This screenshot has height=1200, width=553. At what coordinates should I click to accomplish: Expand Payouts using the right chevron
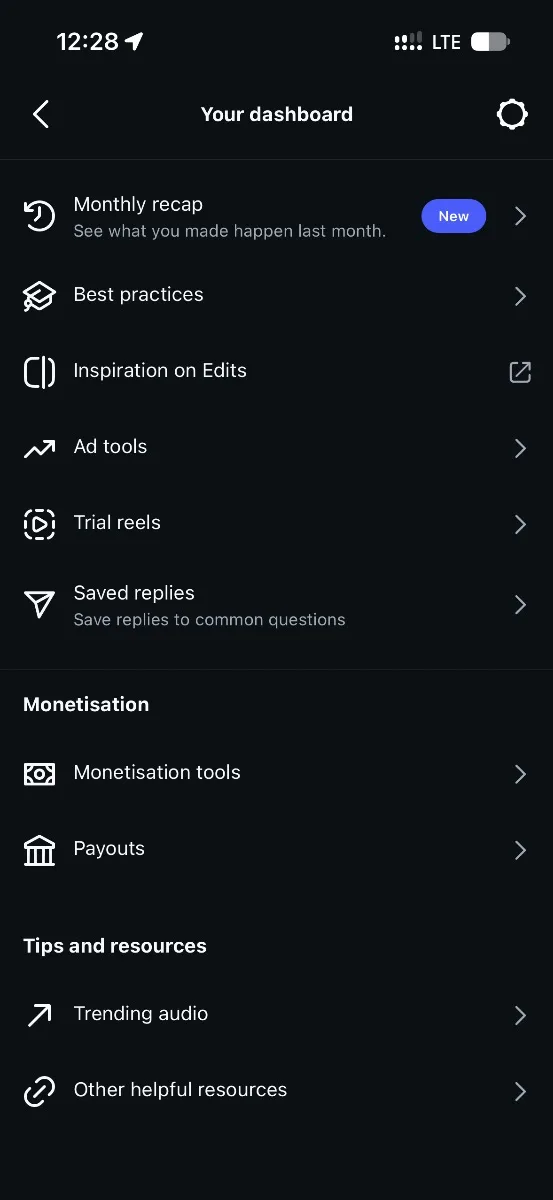coord(520,850)
